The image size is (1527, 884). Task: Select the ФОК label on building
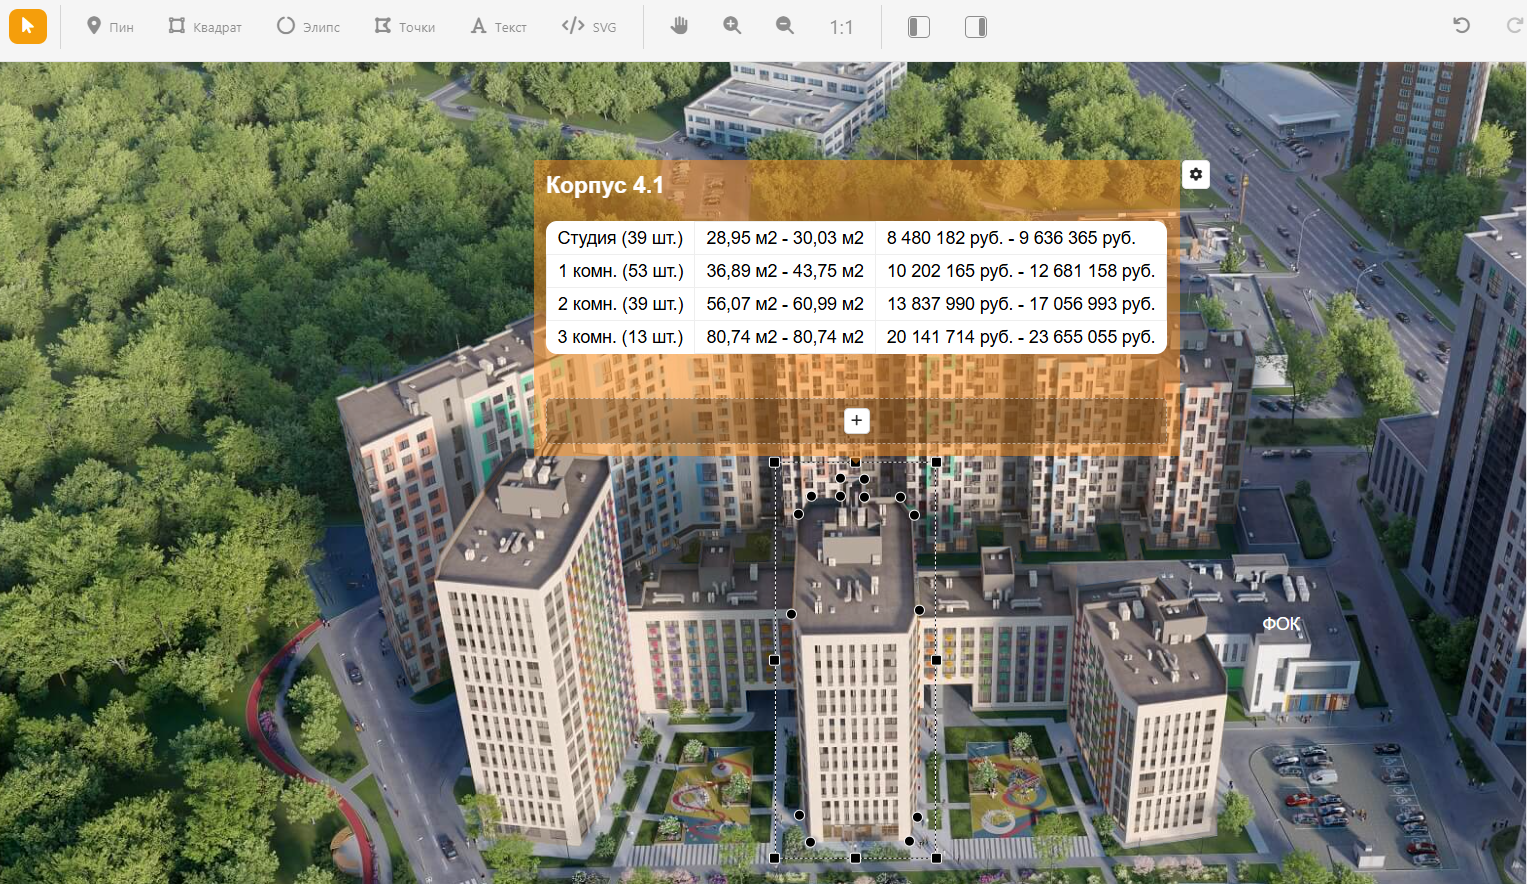(1281, 624)
